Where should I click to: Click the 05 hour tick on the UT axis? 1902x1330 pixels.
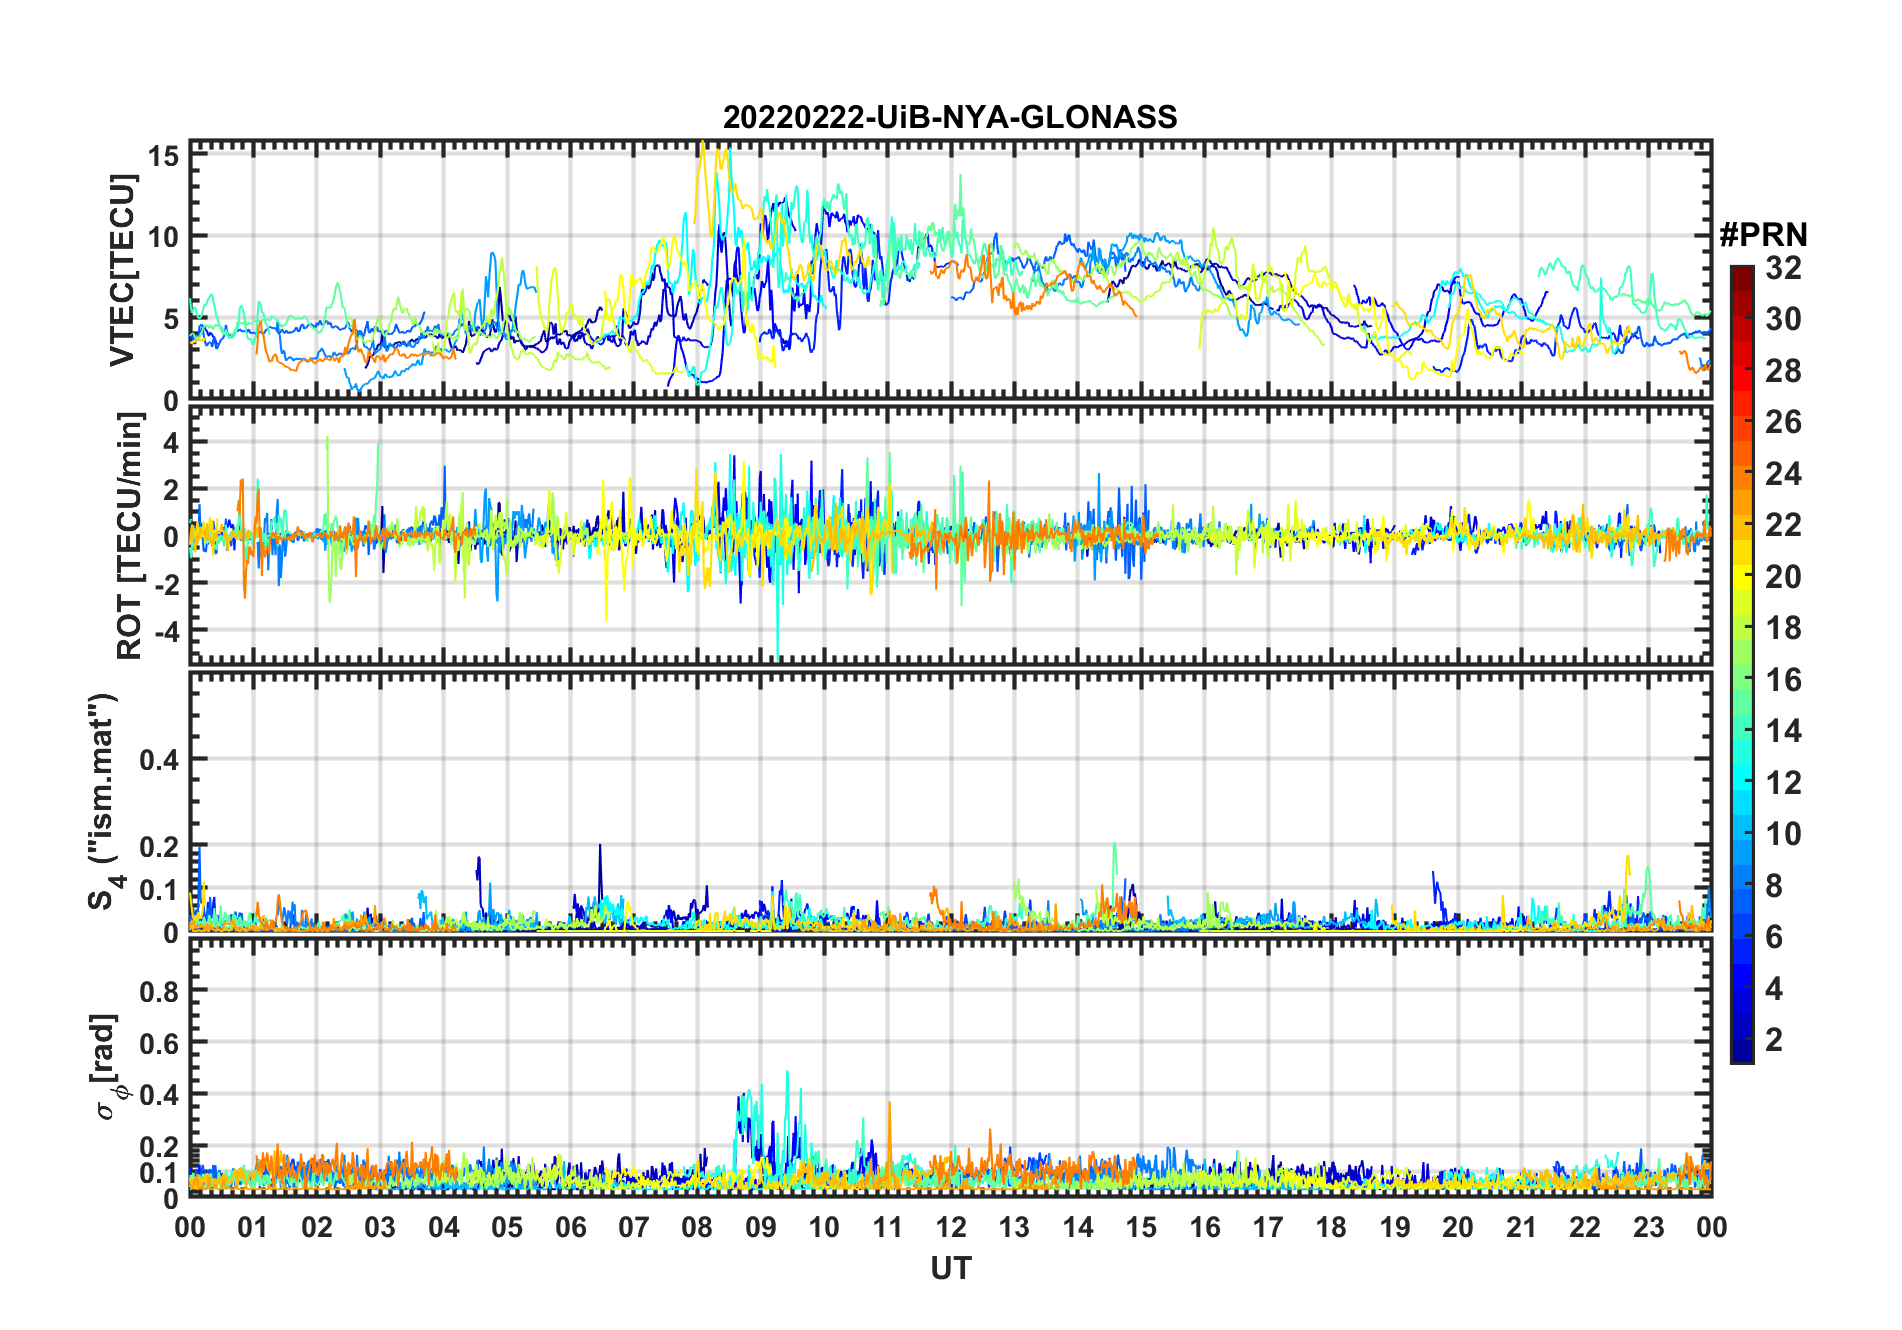507,1228
